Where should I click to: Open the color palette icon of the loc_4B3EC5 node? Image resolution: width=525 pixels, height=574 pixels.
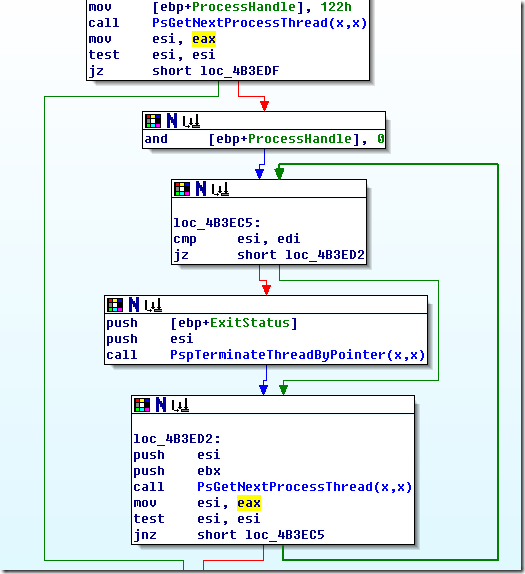click(x=182, y=189)
